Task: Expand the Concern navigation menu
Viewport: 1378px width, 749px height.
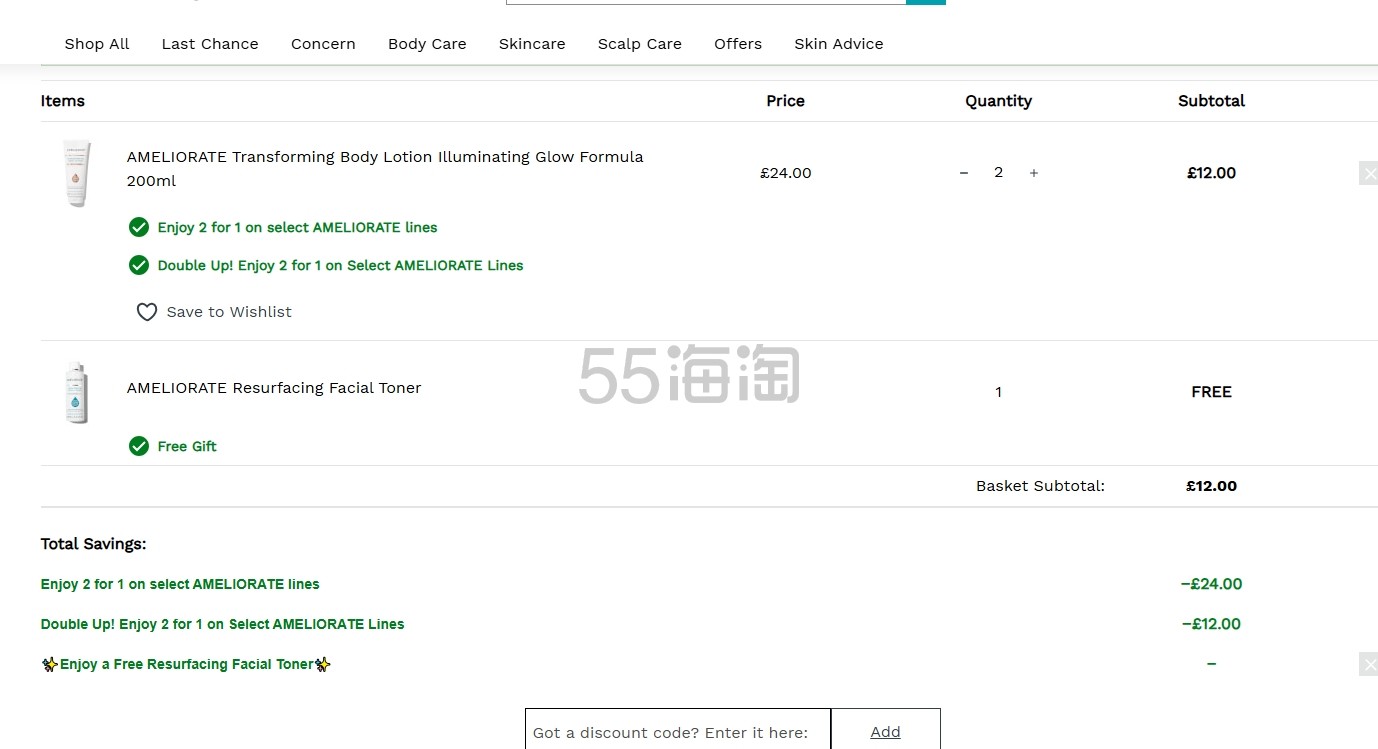Action: click(323, 44)
